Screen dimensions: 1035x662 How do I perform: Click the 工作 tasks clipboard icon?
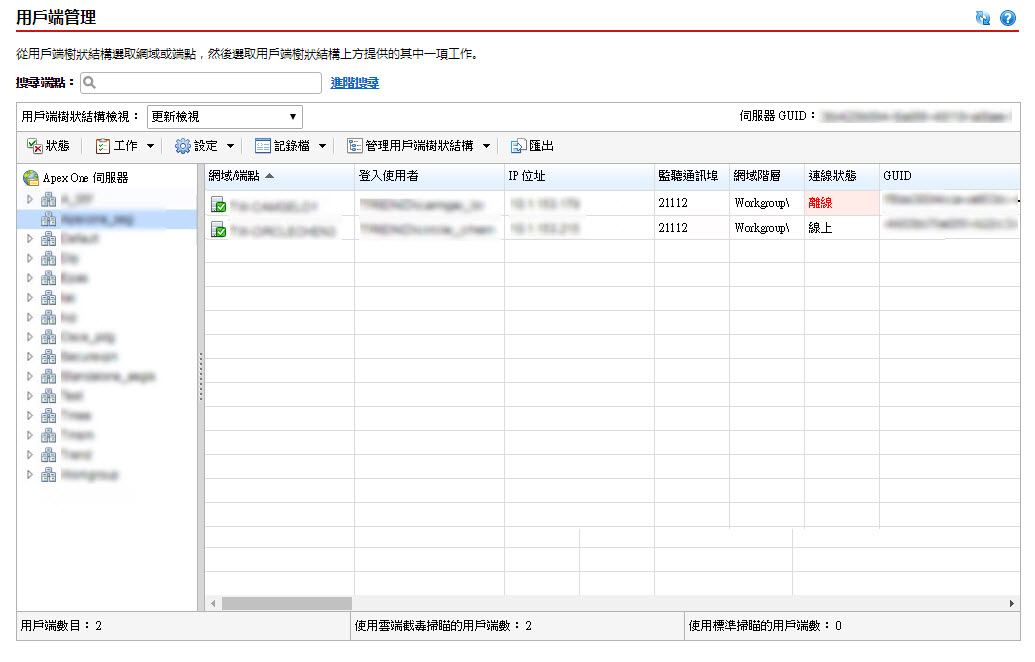103,146
